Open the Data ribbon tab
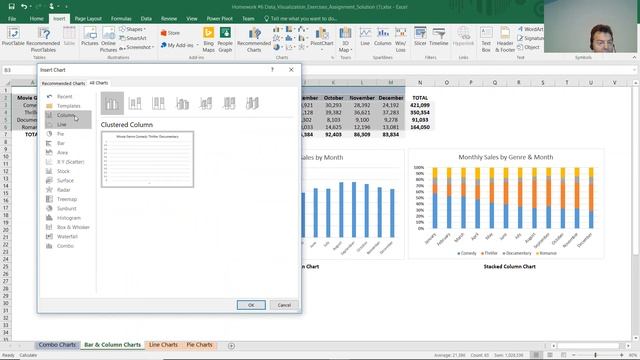Viewport: 640px width, 360px height. (146, 19)
